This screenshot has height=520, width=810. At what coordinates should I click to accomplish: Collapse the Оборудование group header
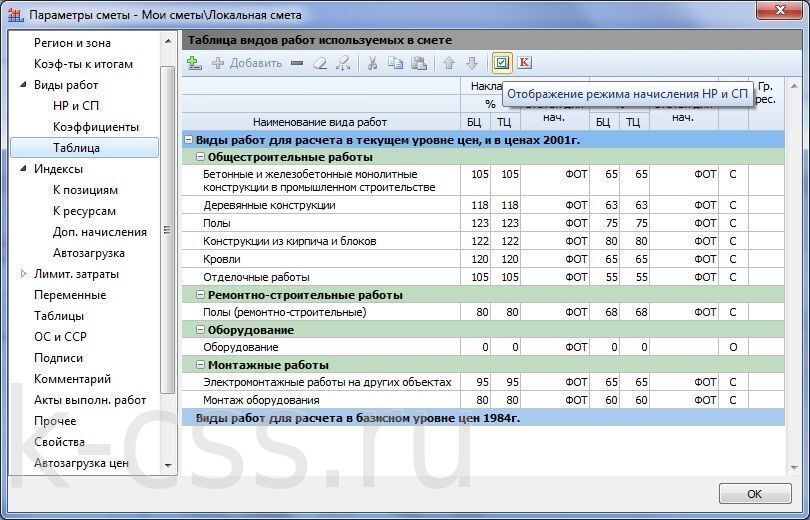[200, 330]
